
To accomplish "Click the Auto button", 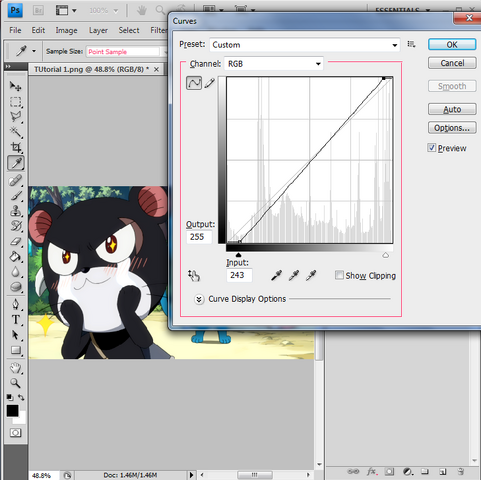I will 452,109.
